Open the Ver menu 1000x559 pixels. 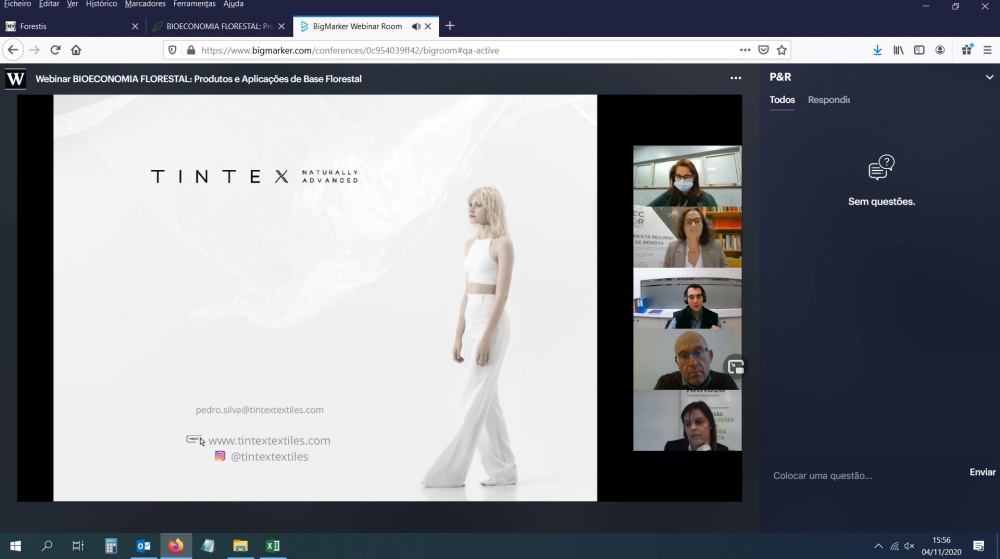(x=73, y=4)
